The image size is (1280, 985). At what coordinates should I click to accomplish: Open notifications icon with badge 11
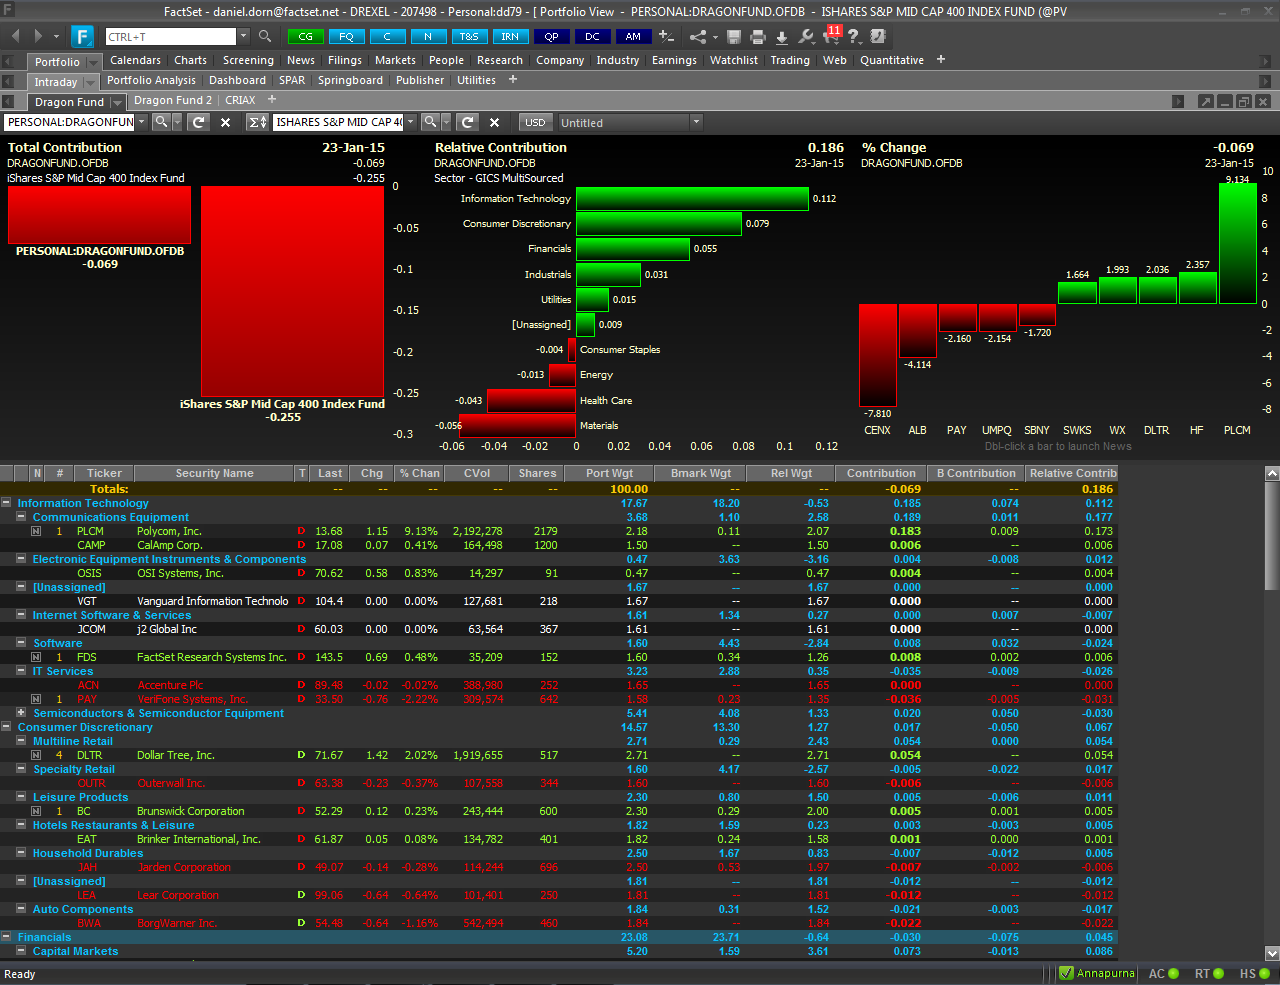pos(831,35)
